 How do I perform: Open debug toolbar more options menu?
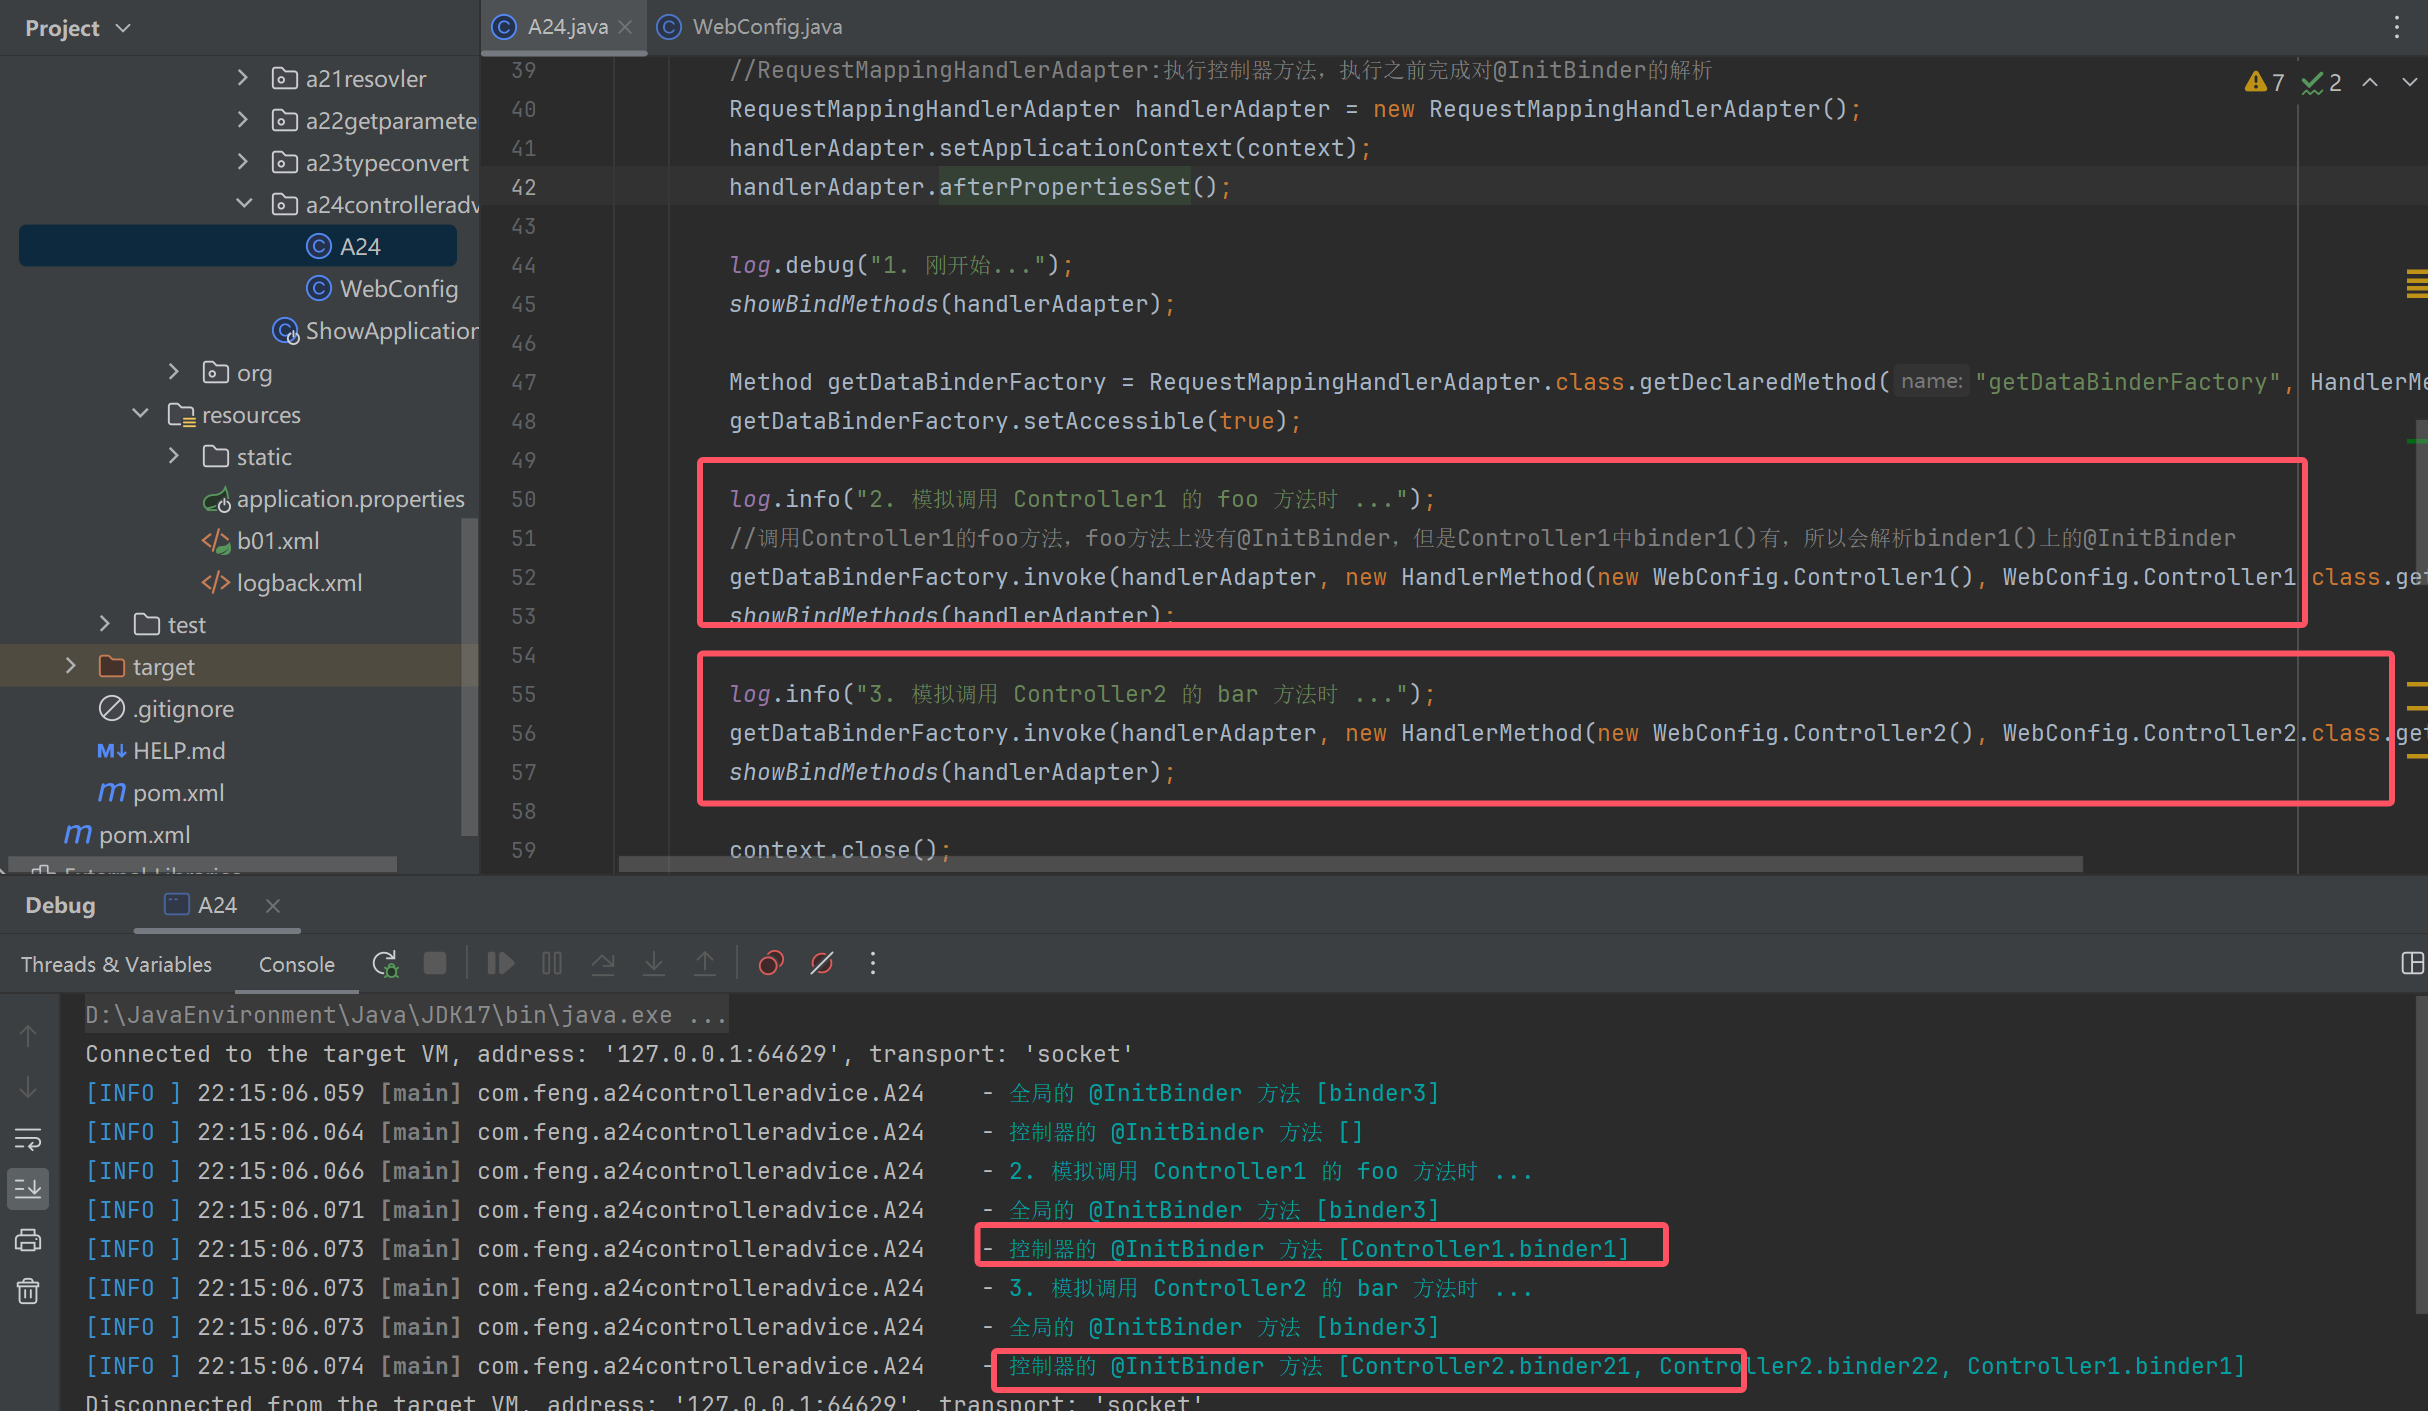coord(873,963)
